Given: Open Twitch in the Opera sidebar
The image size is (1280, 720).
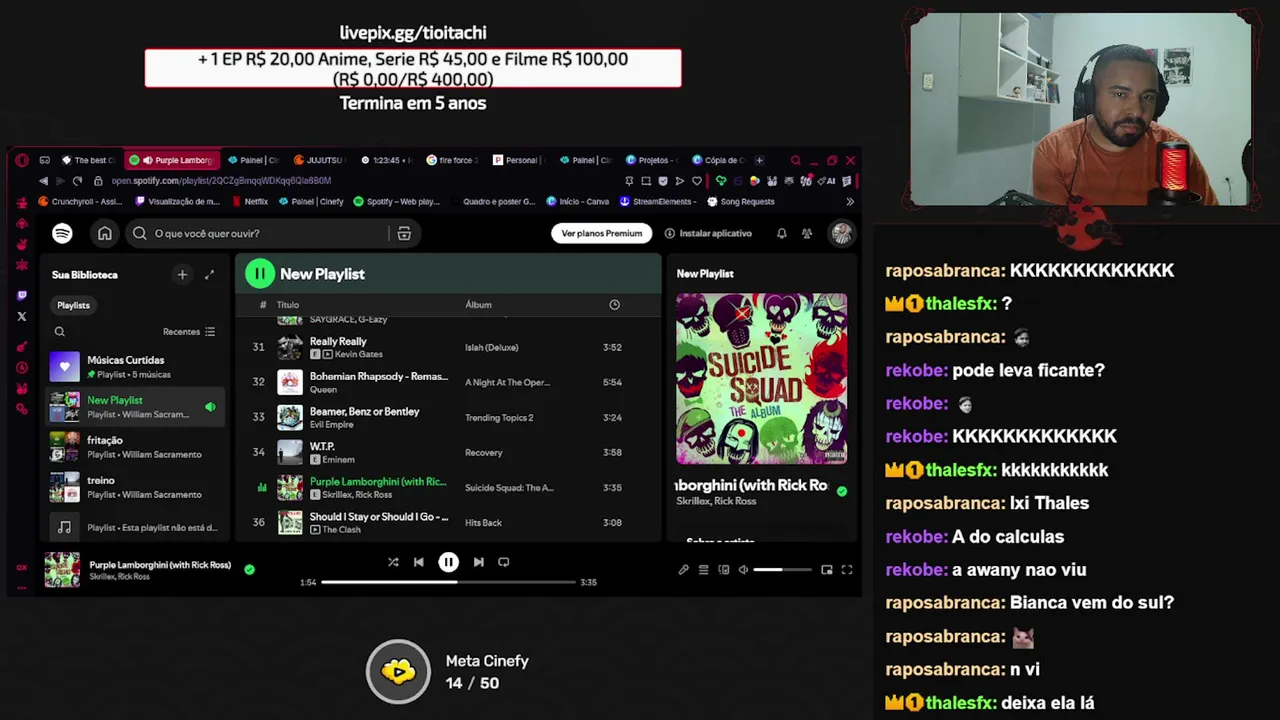Looking at the screenshot, I should tap(22, 296).
